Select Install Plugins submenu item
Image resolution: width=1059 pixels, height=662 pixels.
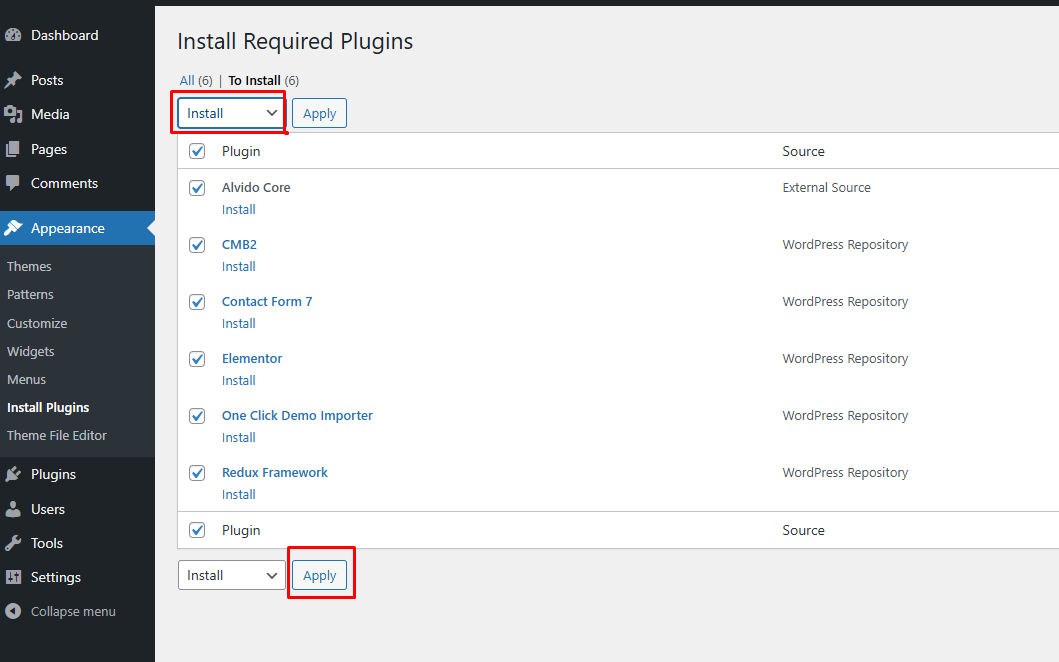[x=48, y=407]
